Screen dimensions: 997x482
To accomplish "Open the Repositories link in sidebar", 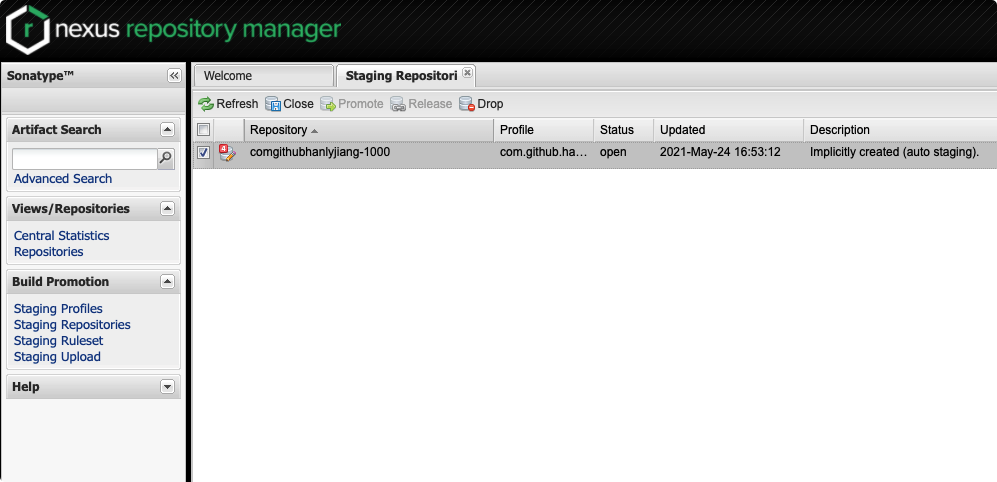I will point(48,252).
